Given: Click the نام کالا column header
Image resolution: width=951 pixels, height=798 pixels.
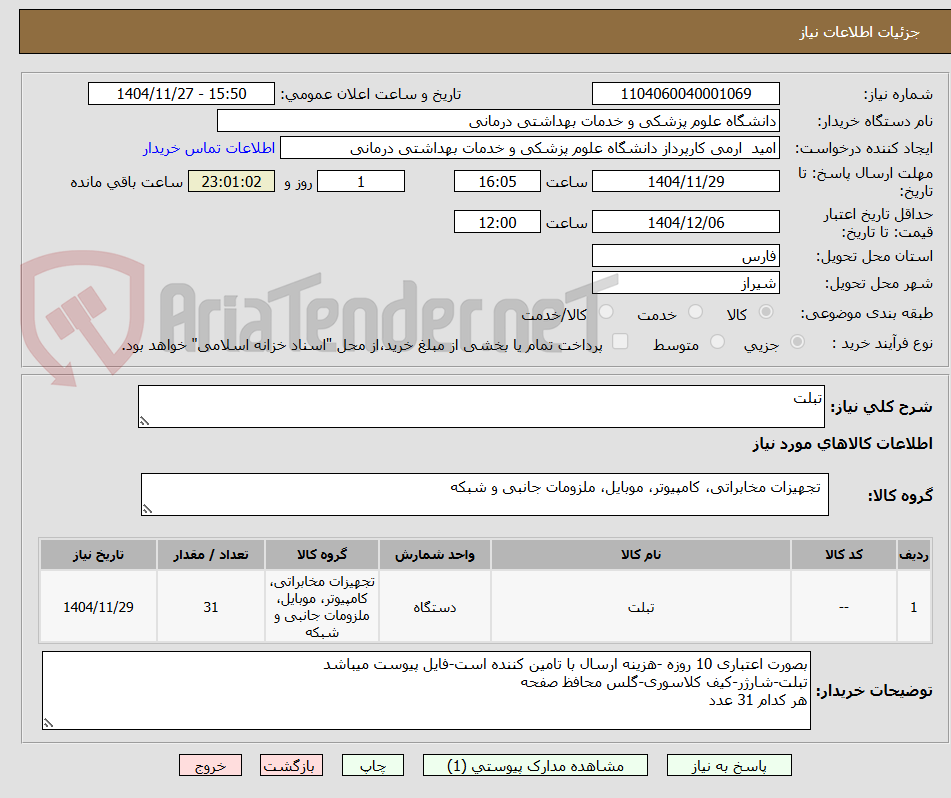Looking at the screenshot, I should [640, 554].
